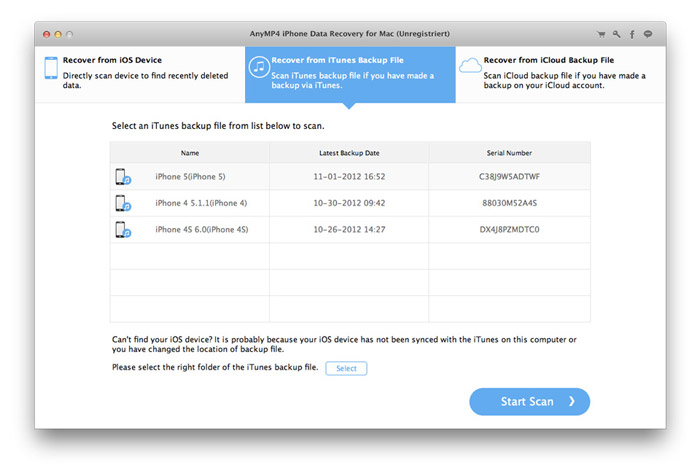
Task: Open the feedback chat bubble icon
Action: tap(648, 33)
